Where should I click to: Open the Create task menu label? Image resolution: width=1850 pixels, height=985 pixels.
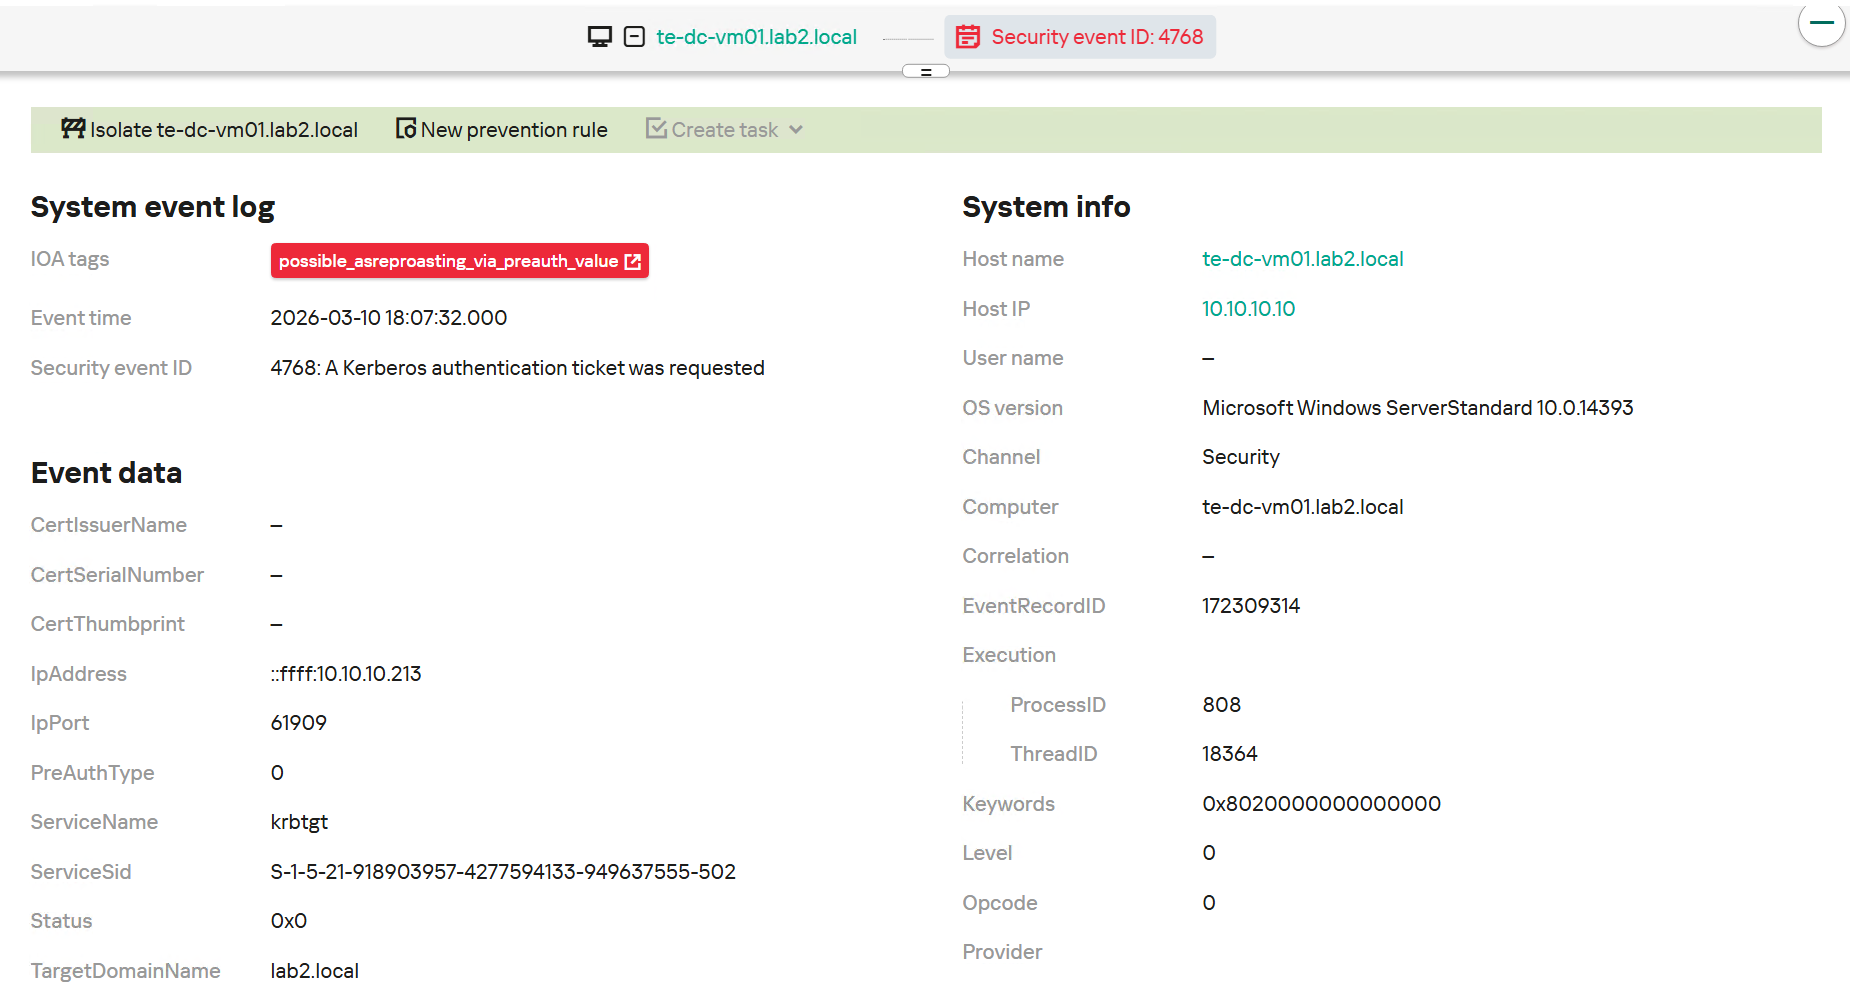[x=724, y=130]
